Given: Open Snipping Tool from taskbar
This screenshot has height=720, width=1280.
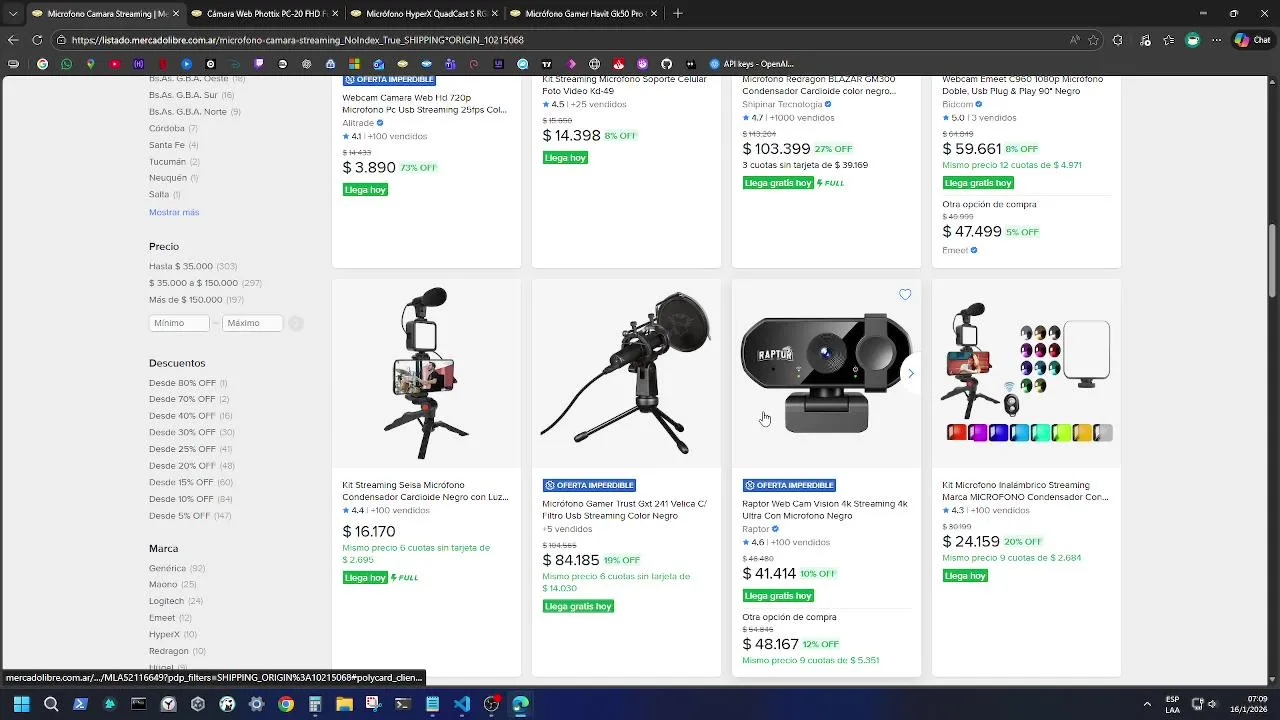Looking at the screenshot, I should (x=373, y=704).
